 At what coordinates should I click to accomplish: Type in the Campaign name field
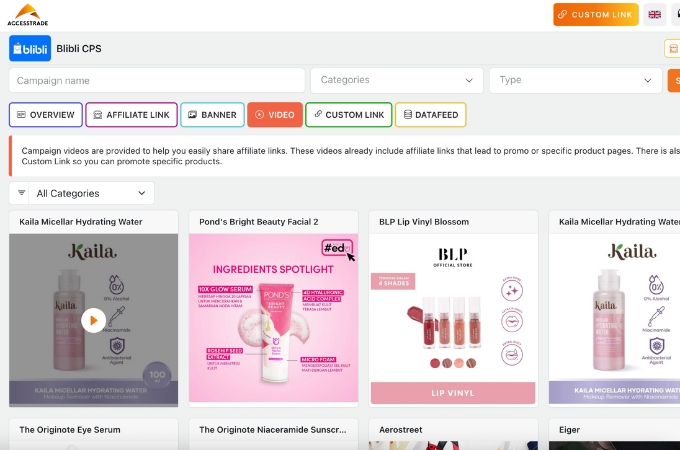coord(157,80)
